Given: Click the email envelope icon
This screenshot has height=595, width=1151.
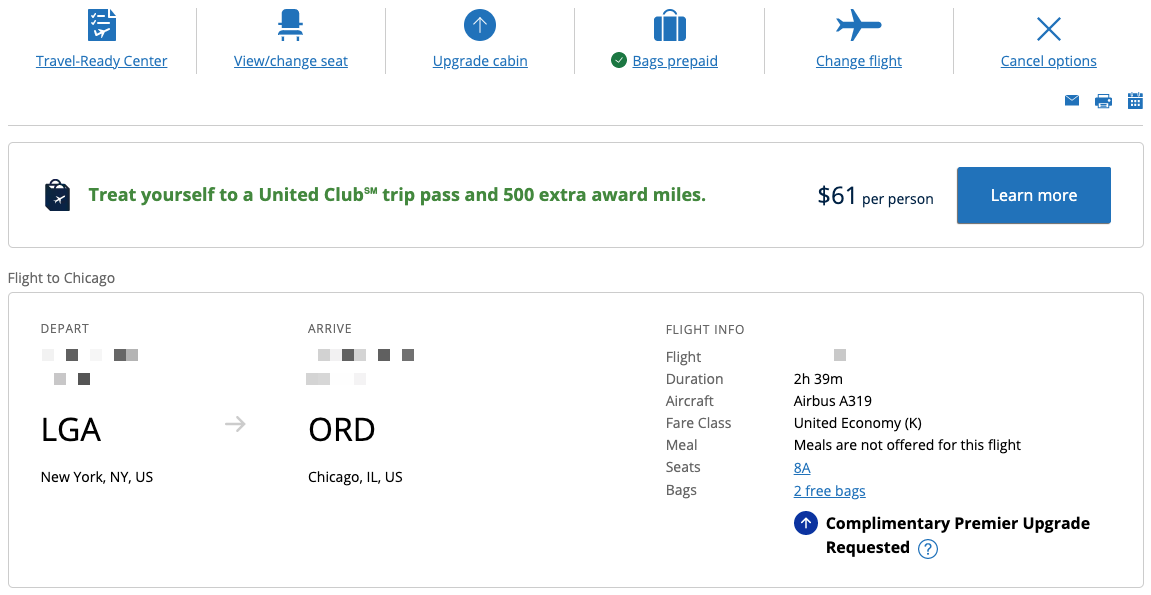Looking at the screenshot, I should (x=1072, y=101).
